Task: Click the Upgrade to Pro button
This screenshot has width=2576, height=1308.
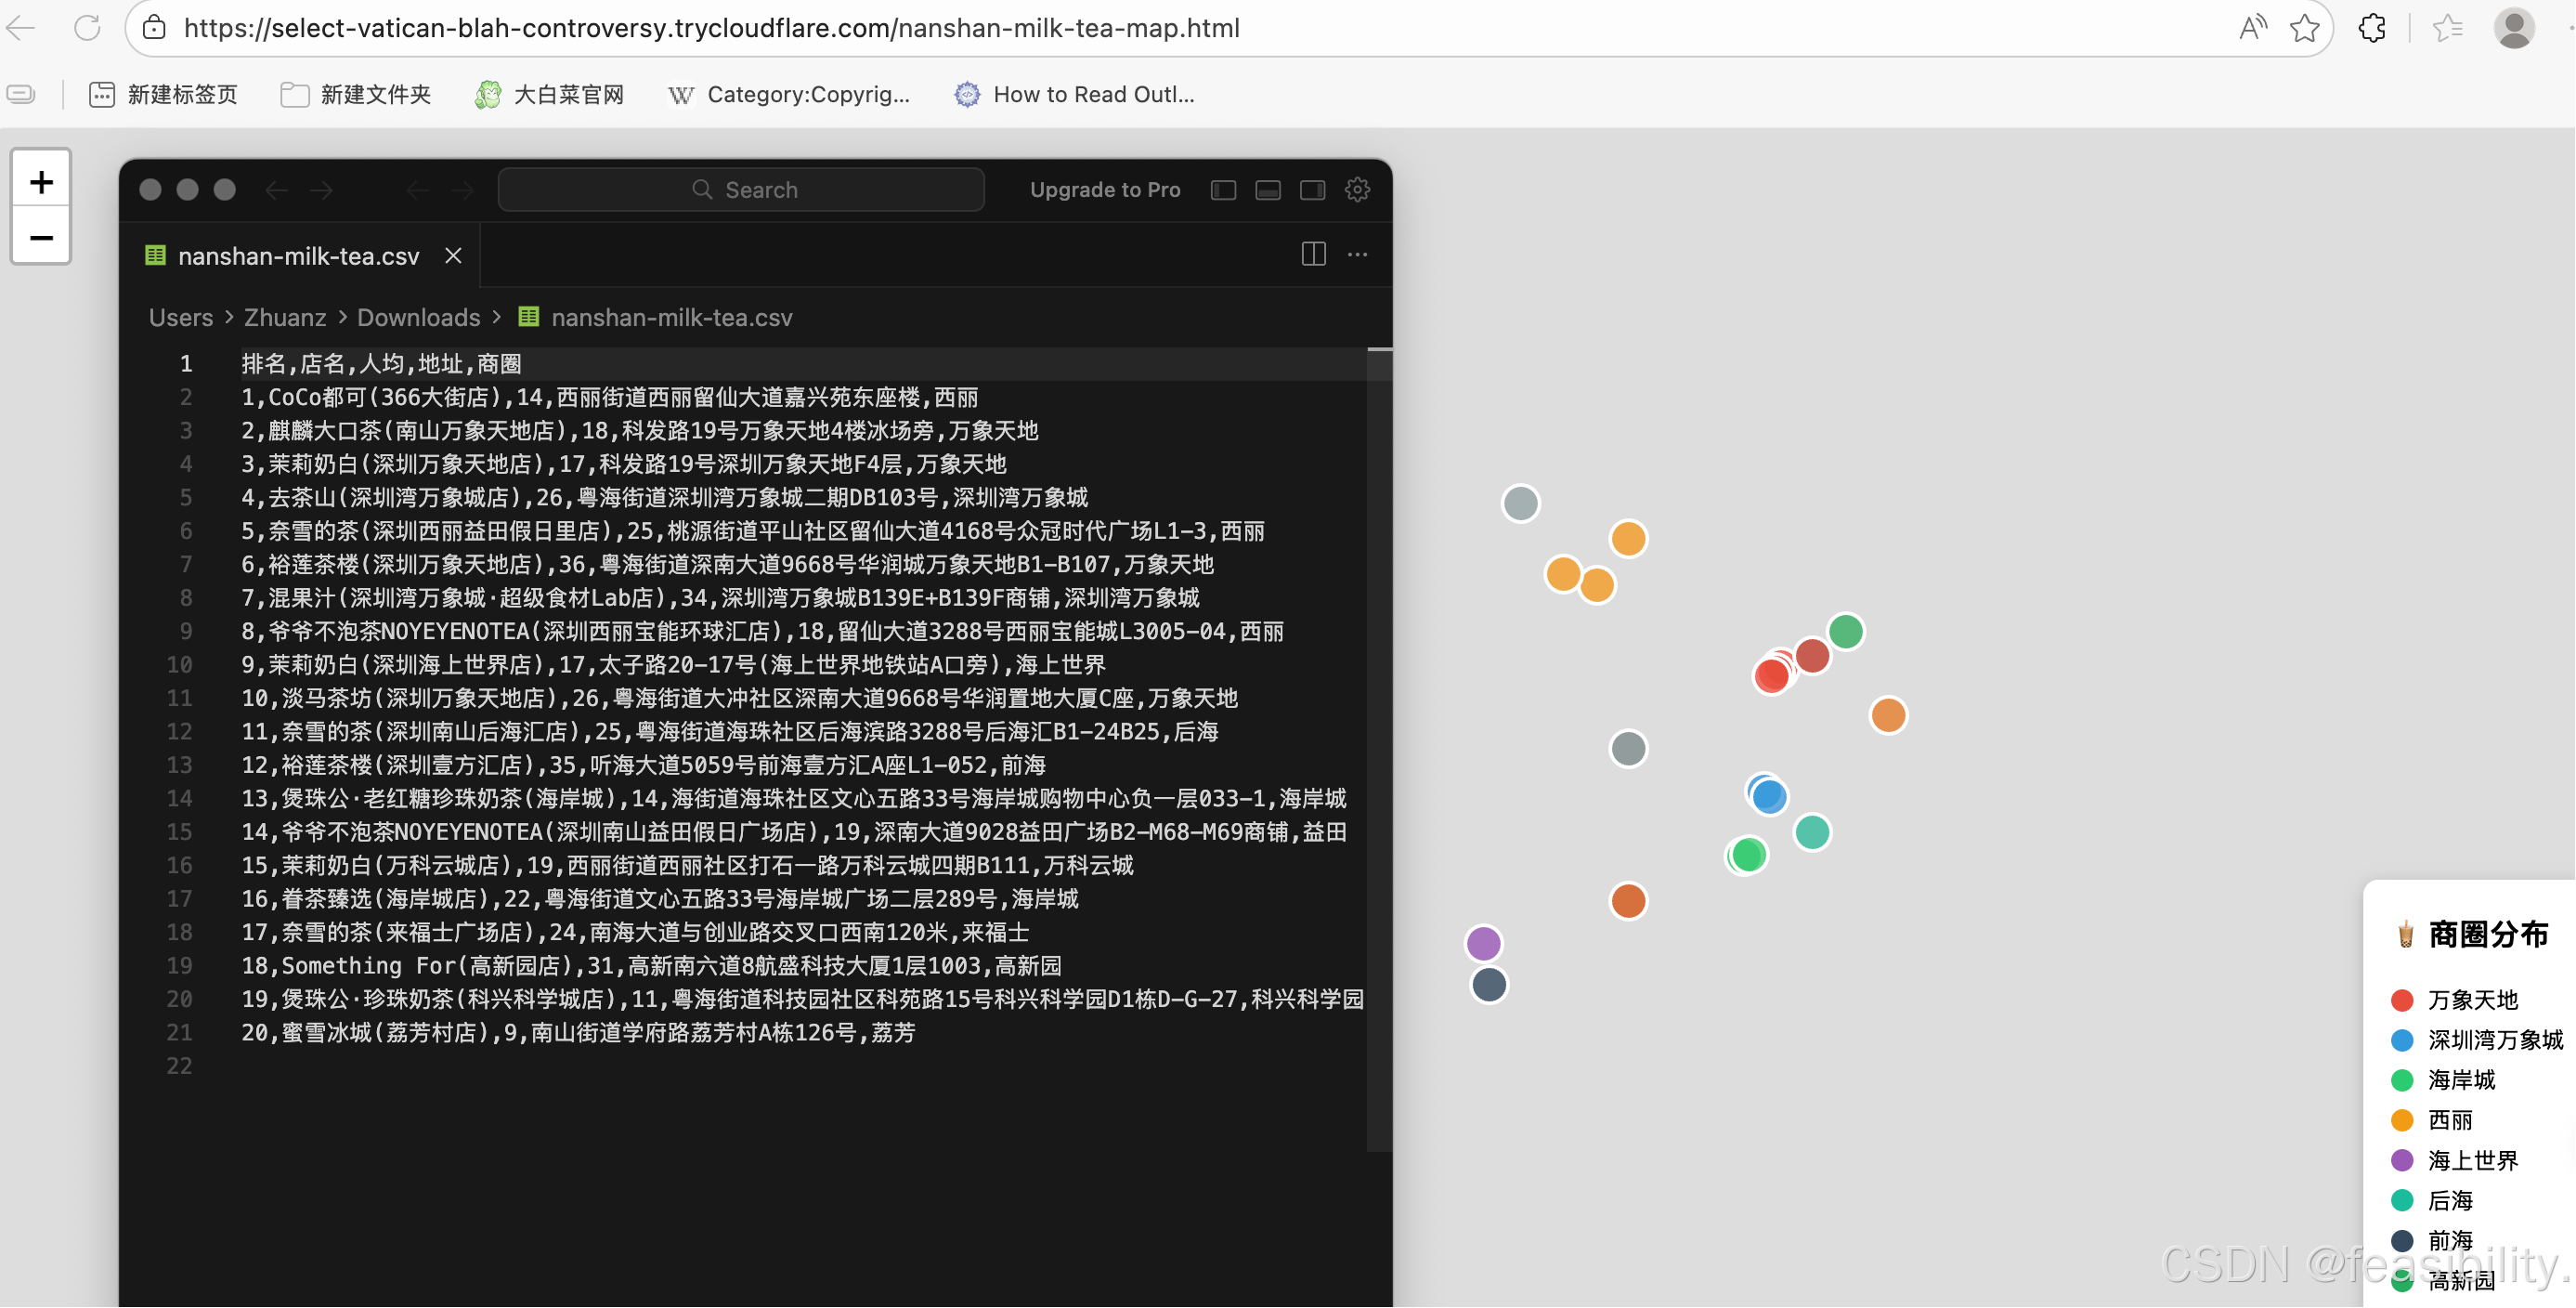Action: pyautogui.click(x=1104, y=189)
